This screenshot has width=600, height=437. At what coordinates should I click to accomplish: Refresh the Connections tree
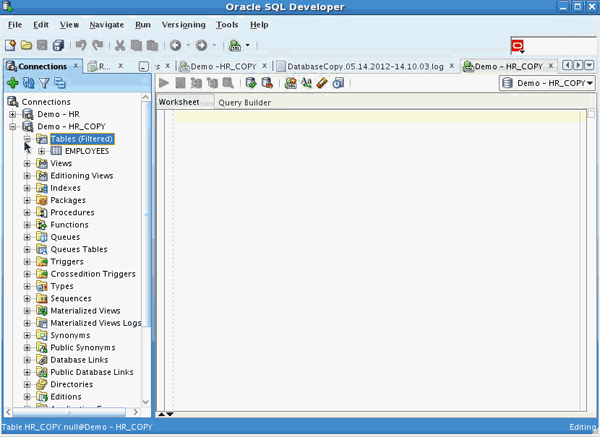[x=29, y=83]
